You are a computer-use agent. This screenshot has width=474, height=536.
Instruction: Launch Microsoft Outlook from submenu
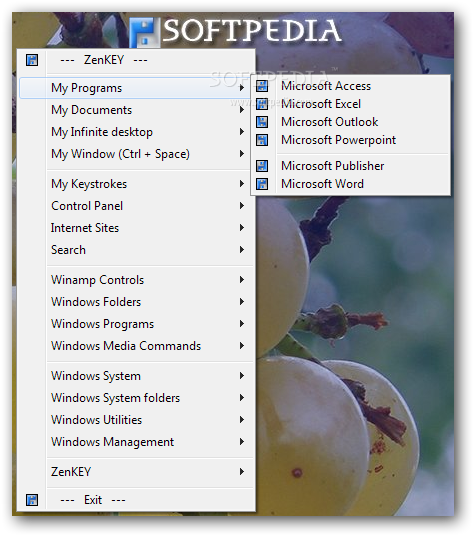(351, 122)
